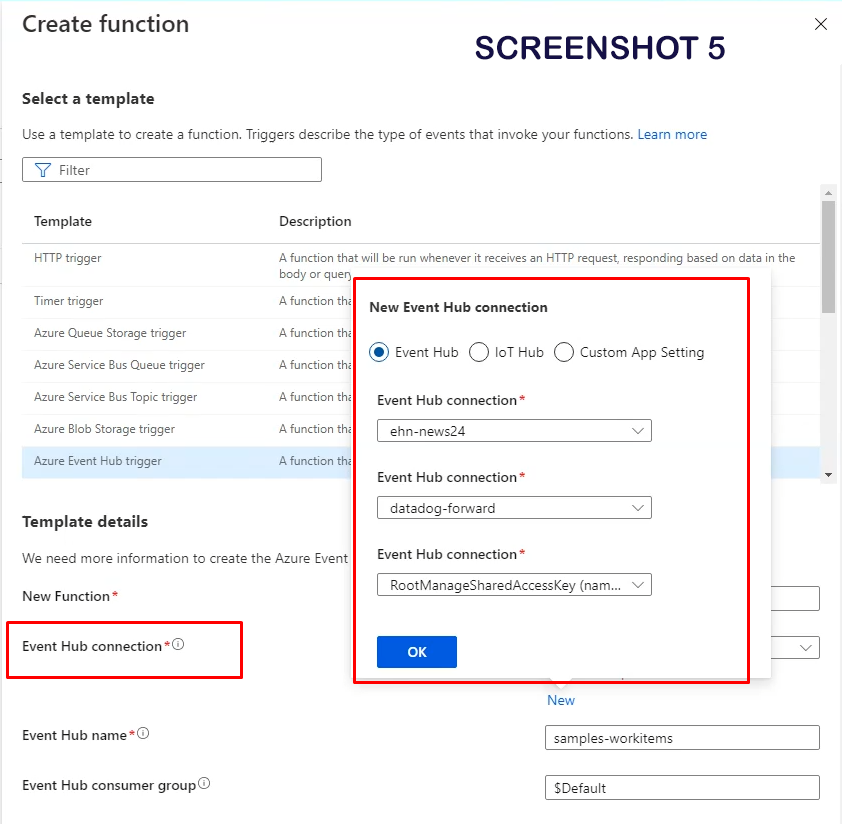Click the filter funnel icon
The width and height of the screenshot is (842, 824).
point(42,170)
